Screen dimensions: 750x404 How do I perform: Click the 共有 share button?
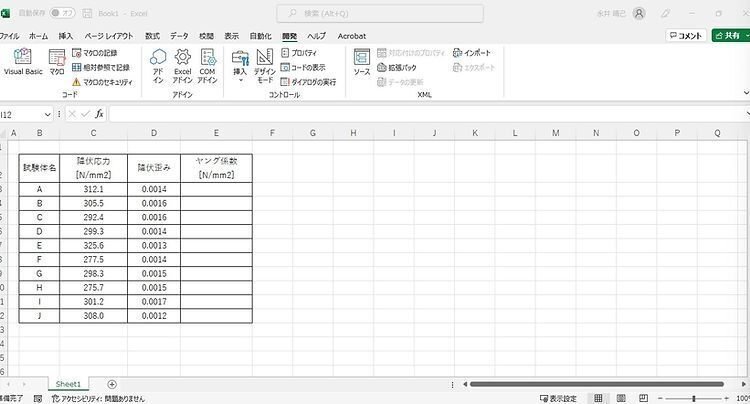[730, 35]
